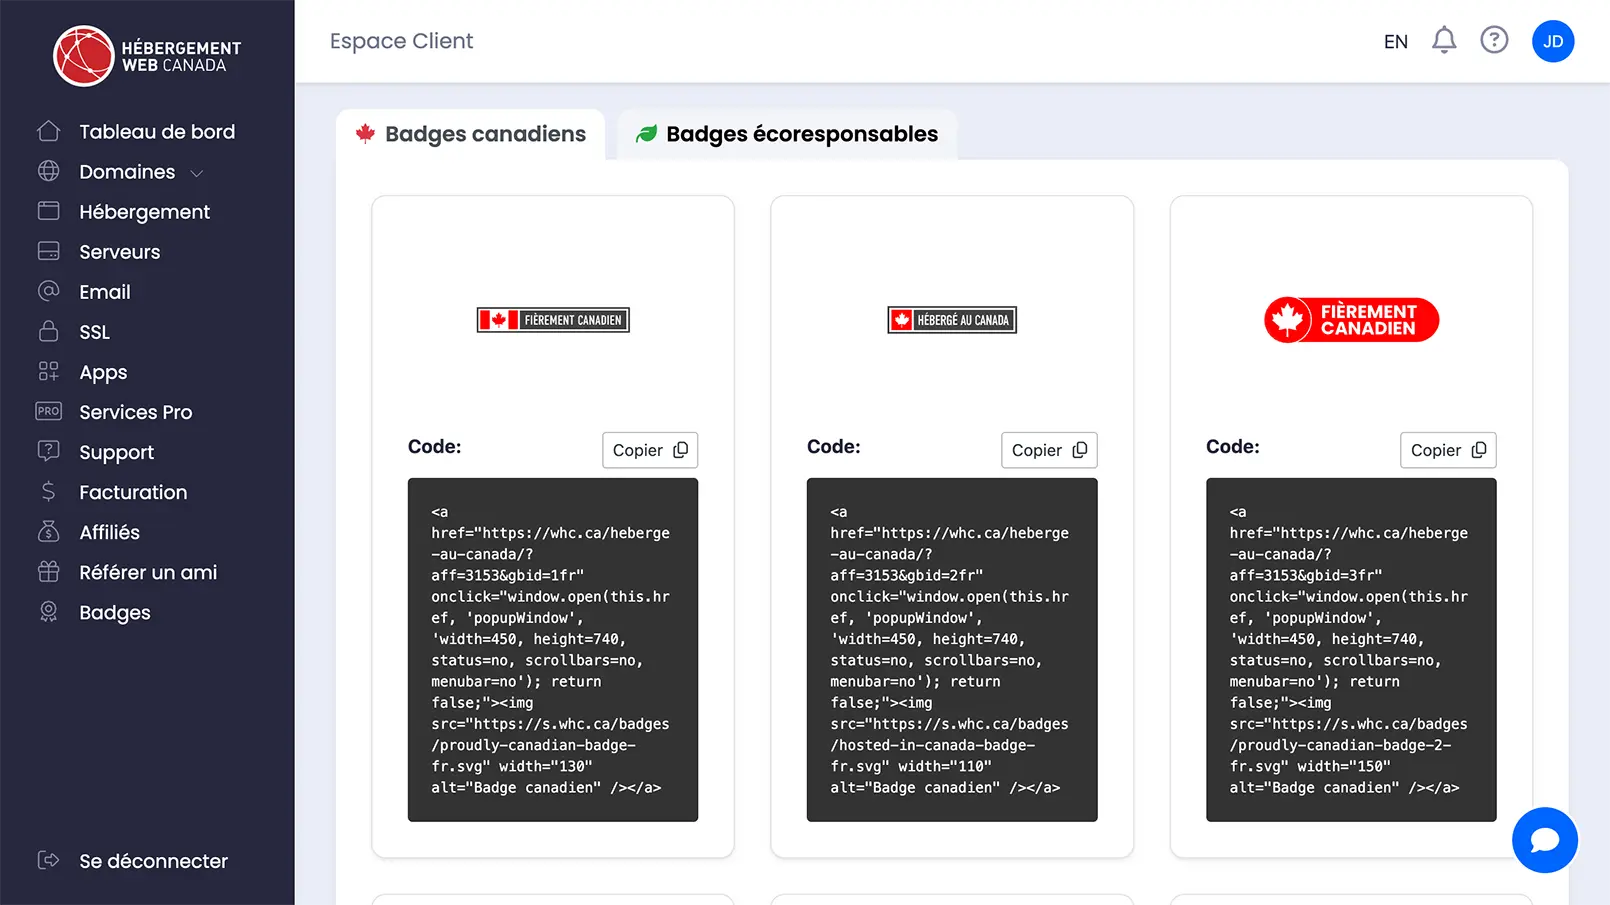Open the Support section

click(x=117, y=452)
